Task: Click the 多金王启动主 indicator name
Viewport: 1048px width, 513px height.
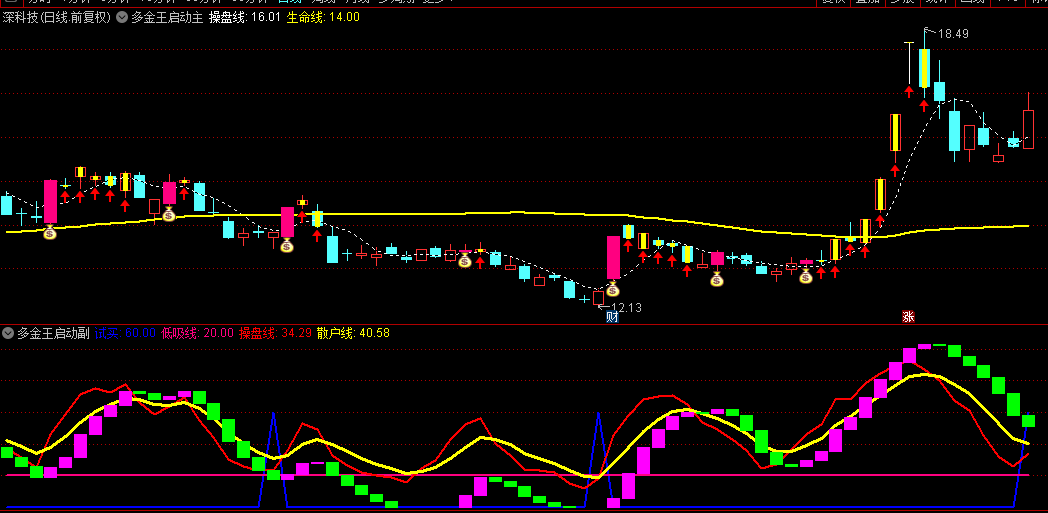Action: pyautogui.click(x=166, y=18)
